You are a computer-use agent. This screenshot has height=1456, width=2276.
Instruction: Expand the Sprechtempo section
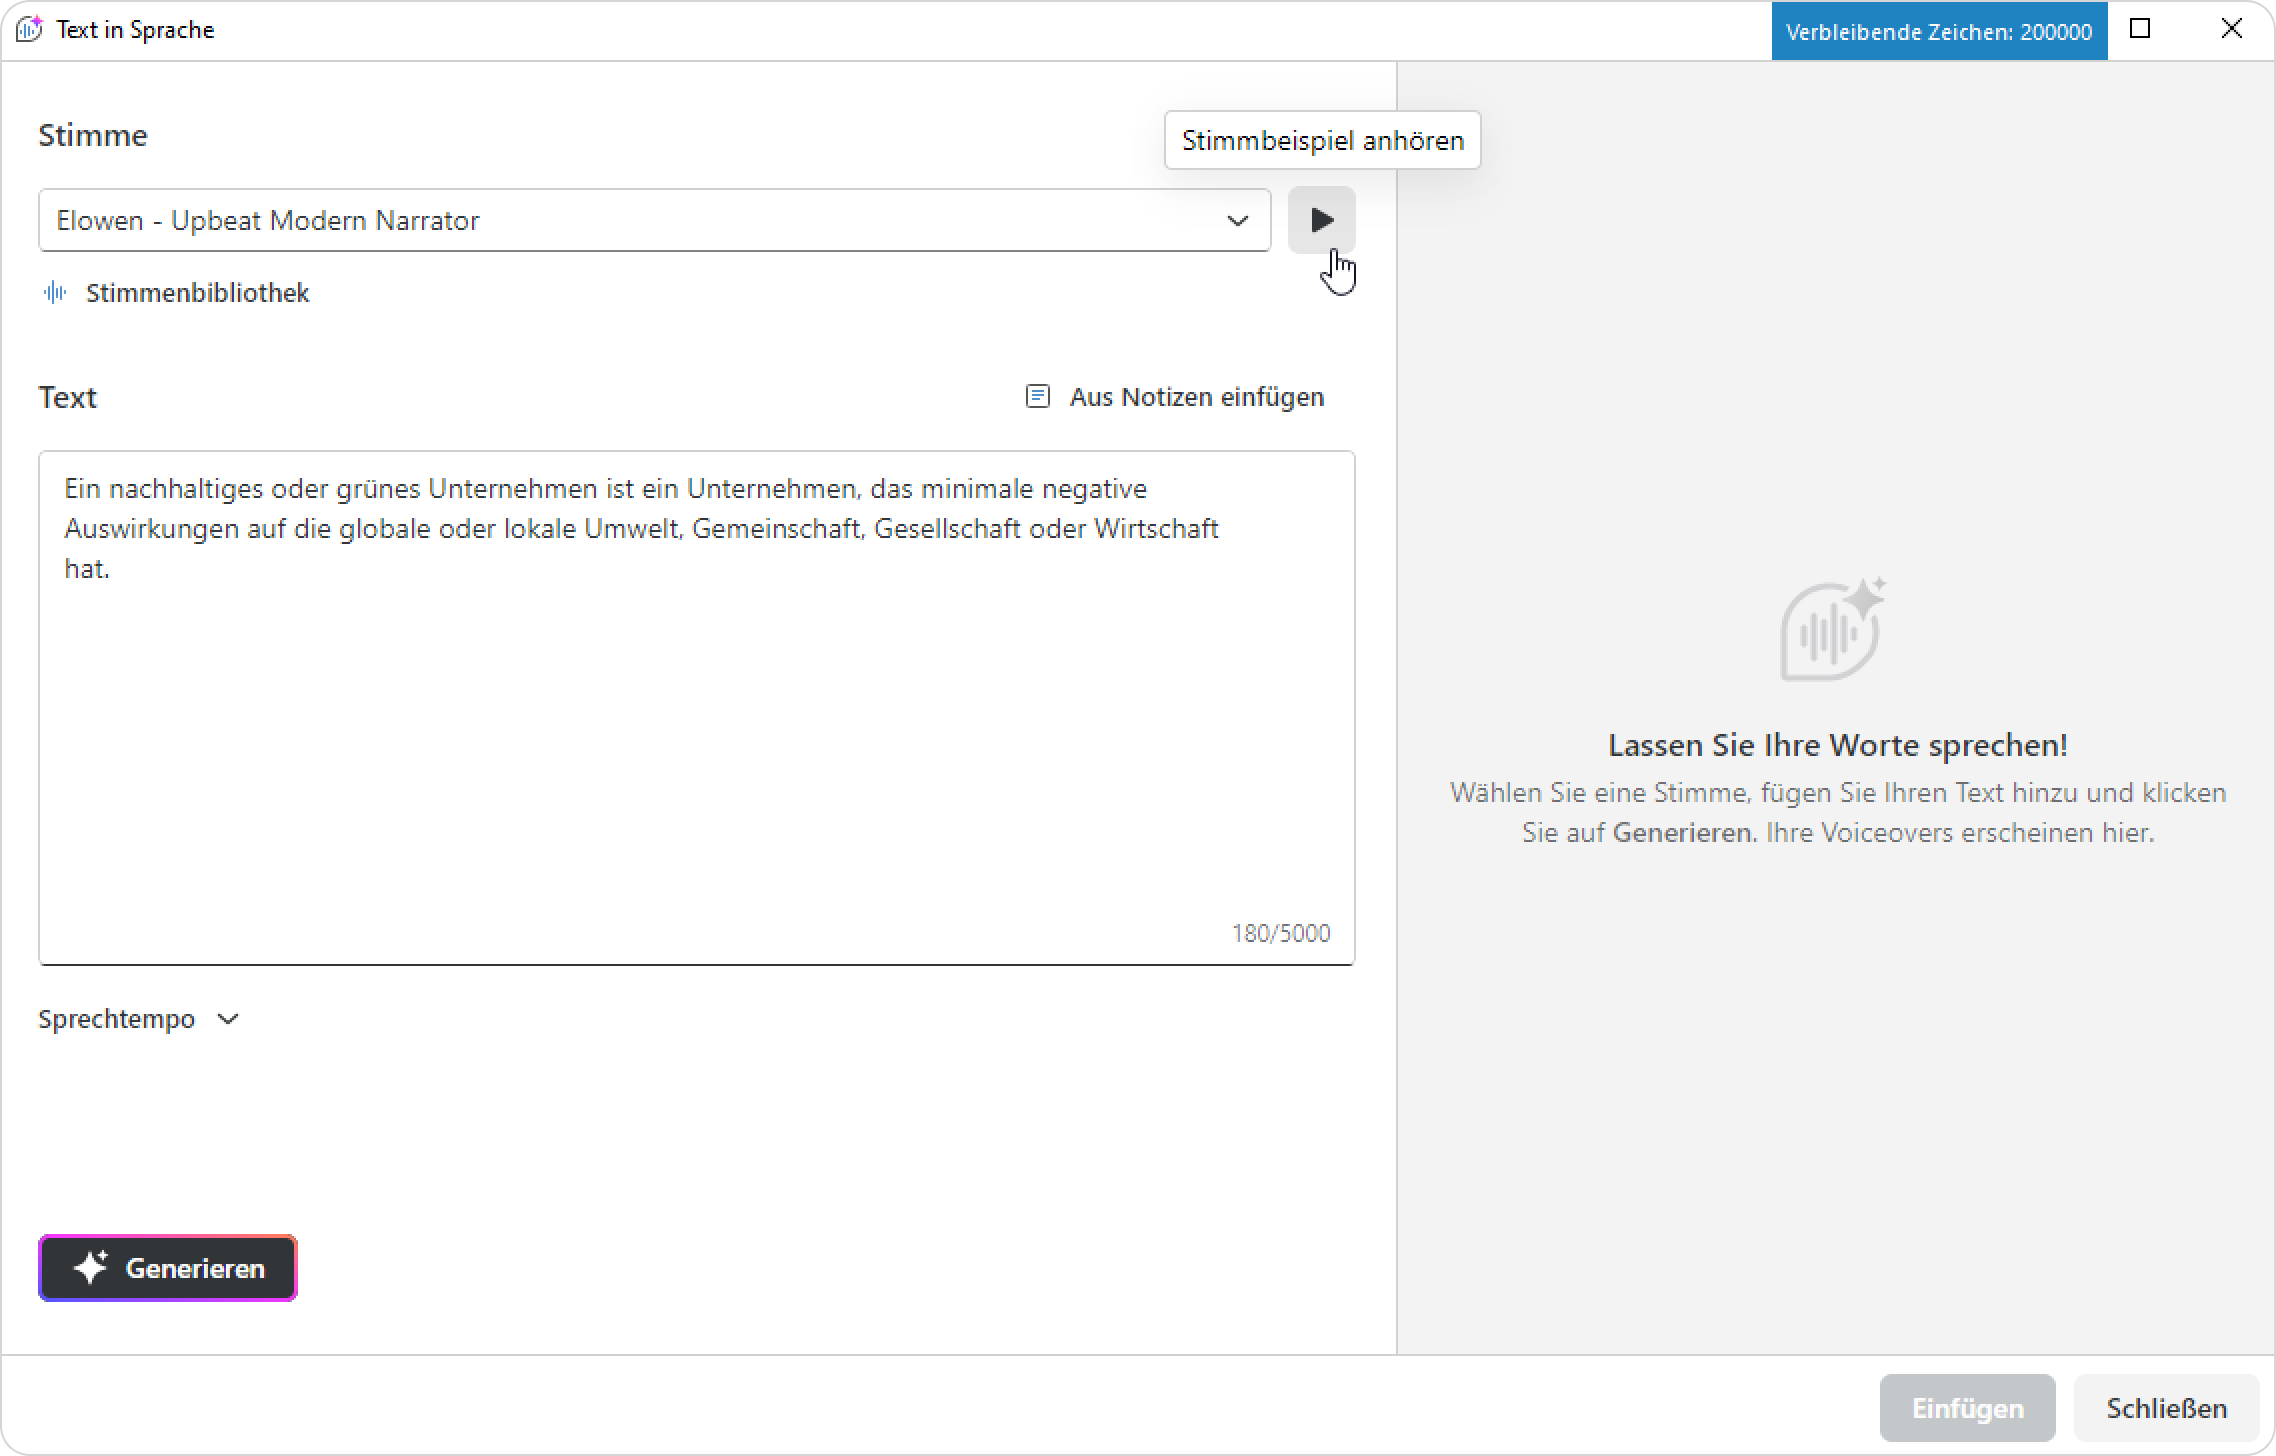click(139, 1019)
